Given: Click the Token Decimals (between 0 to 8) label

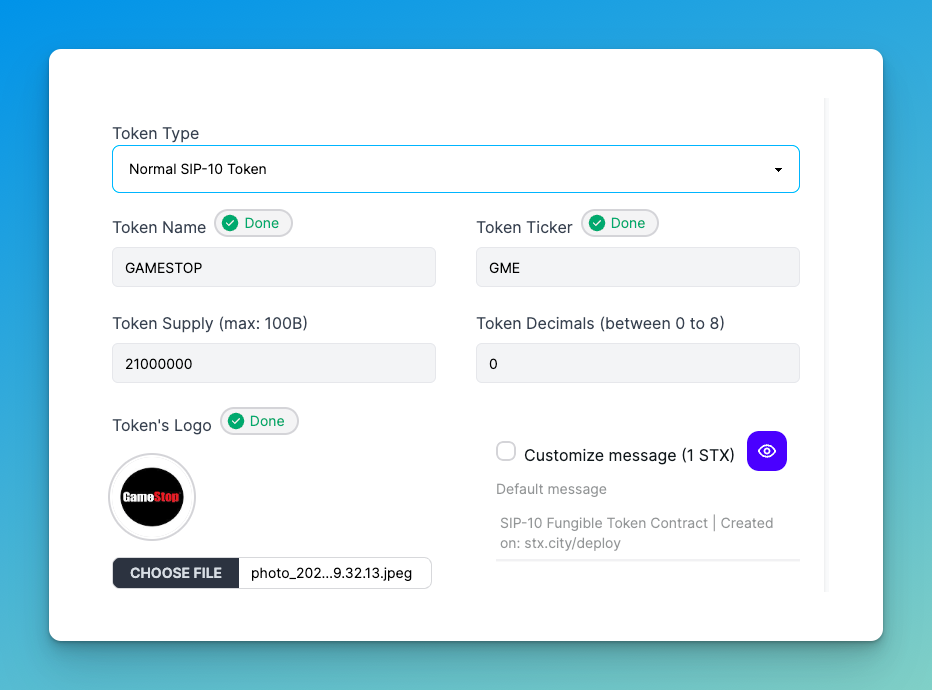Looking at the screenshot, I should 600,323.
